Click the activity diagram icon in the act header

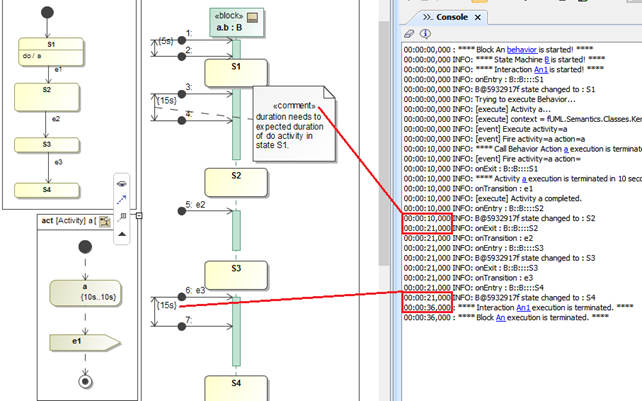click(105, 220)
